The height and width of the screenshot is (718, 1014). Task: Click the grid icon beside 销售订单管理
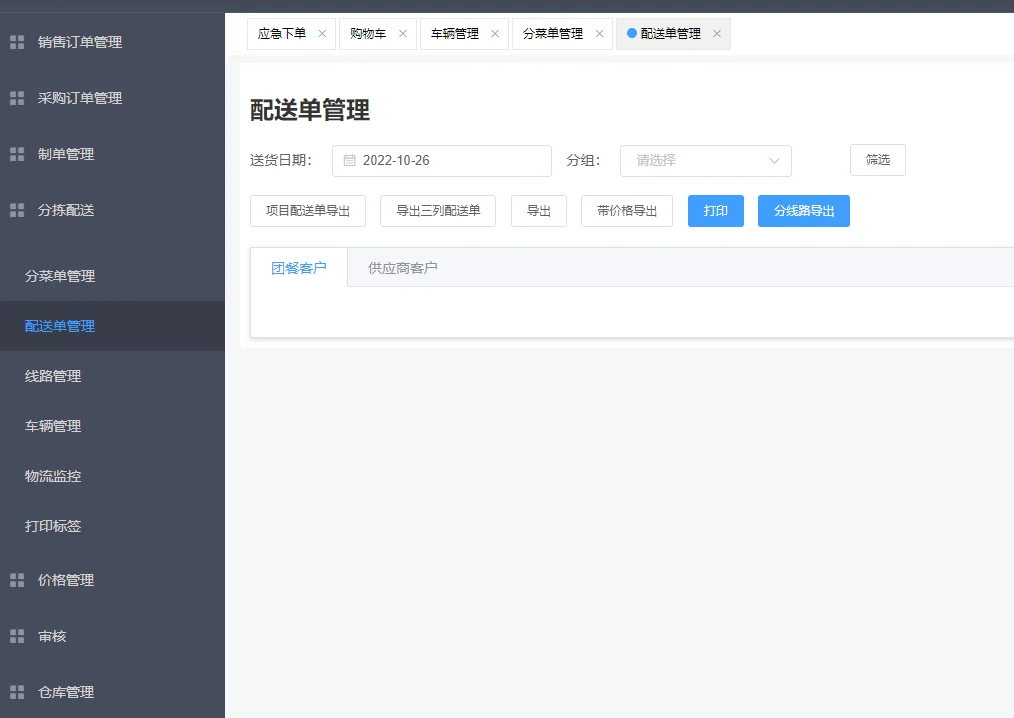pyautogui.click(x=16, y=42)
